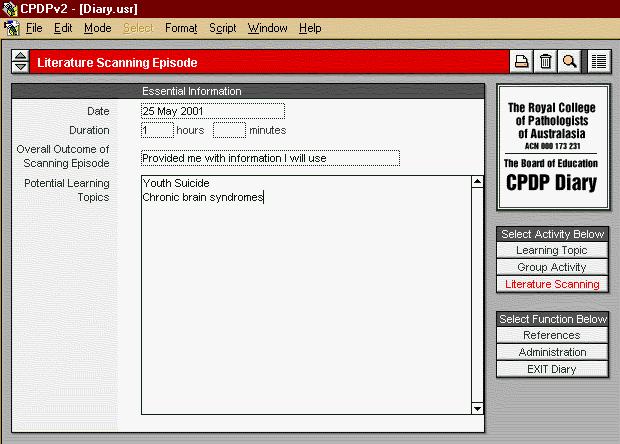Click the CPDPv2 application icon in title bar
This screenshot has height=444, width=620.
pos(11,9)
